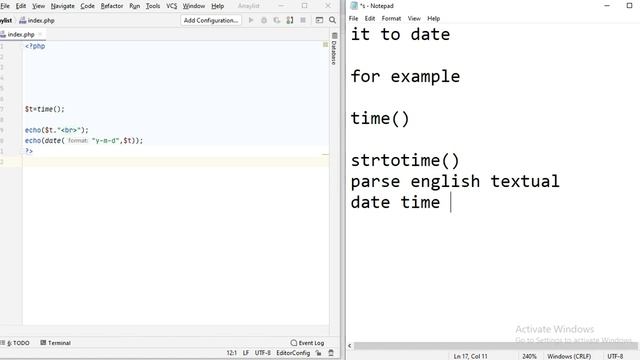Click the EditorConfig status bar entry
Image resolution: width=640 pixels, height=360 pixels.
293,353
